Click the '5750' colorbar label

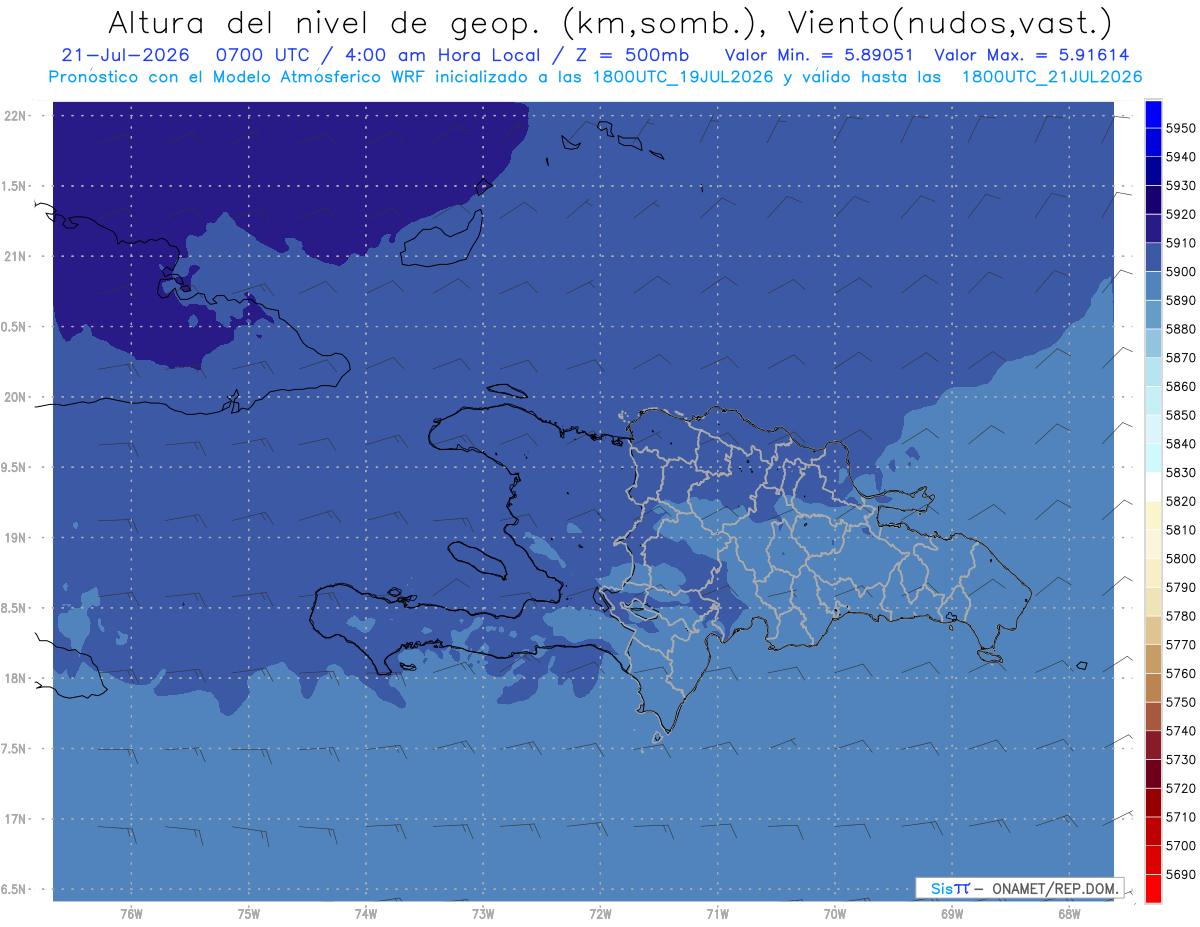click(1180, 702)
